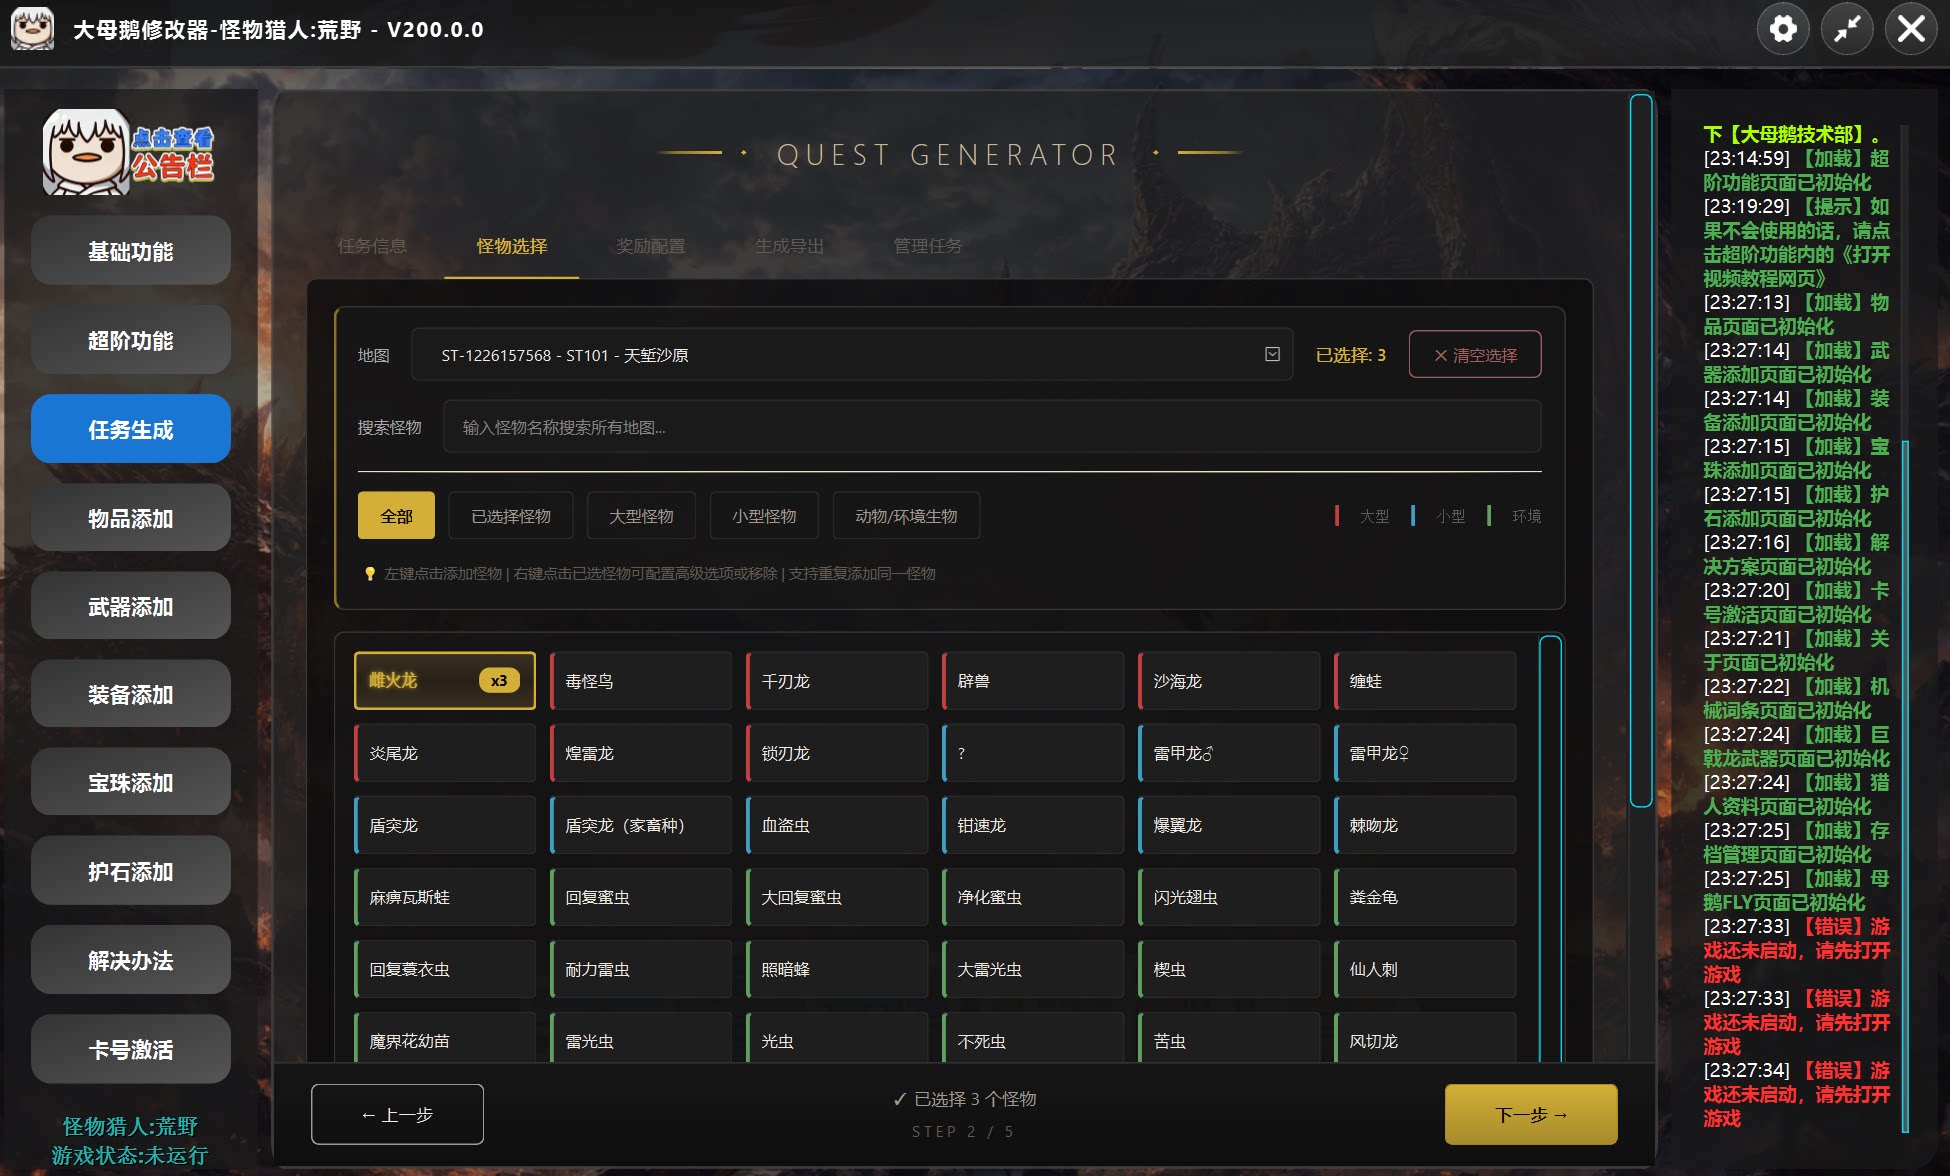Add the 雌火龙 monster card
The height and width of the screenshot is (1176, 1950).
click(445, 681)
